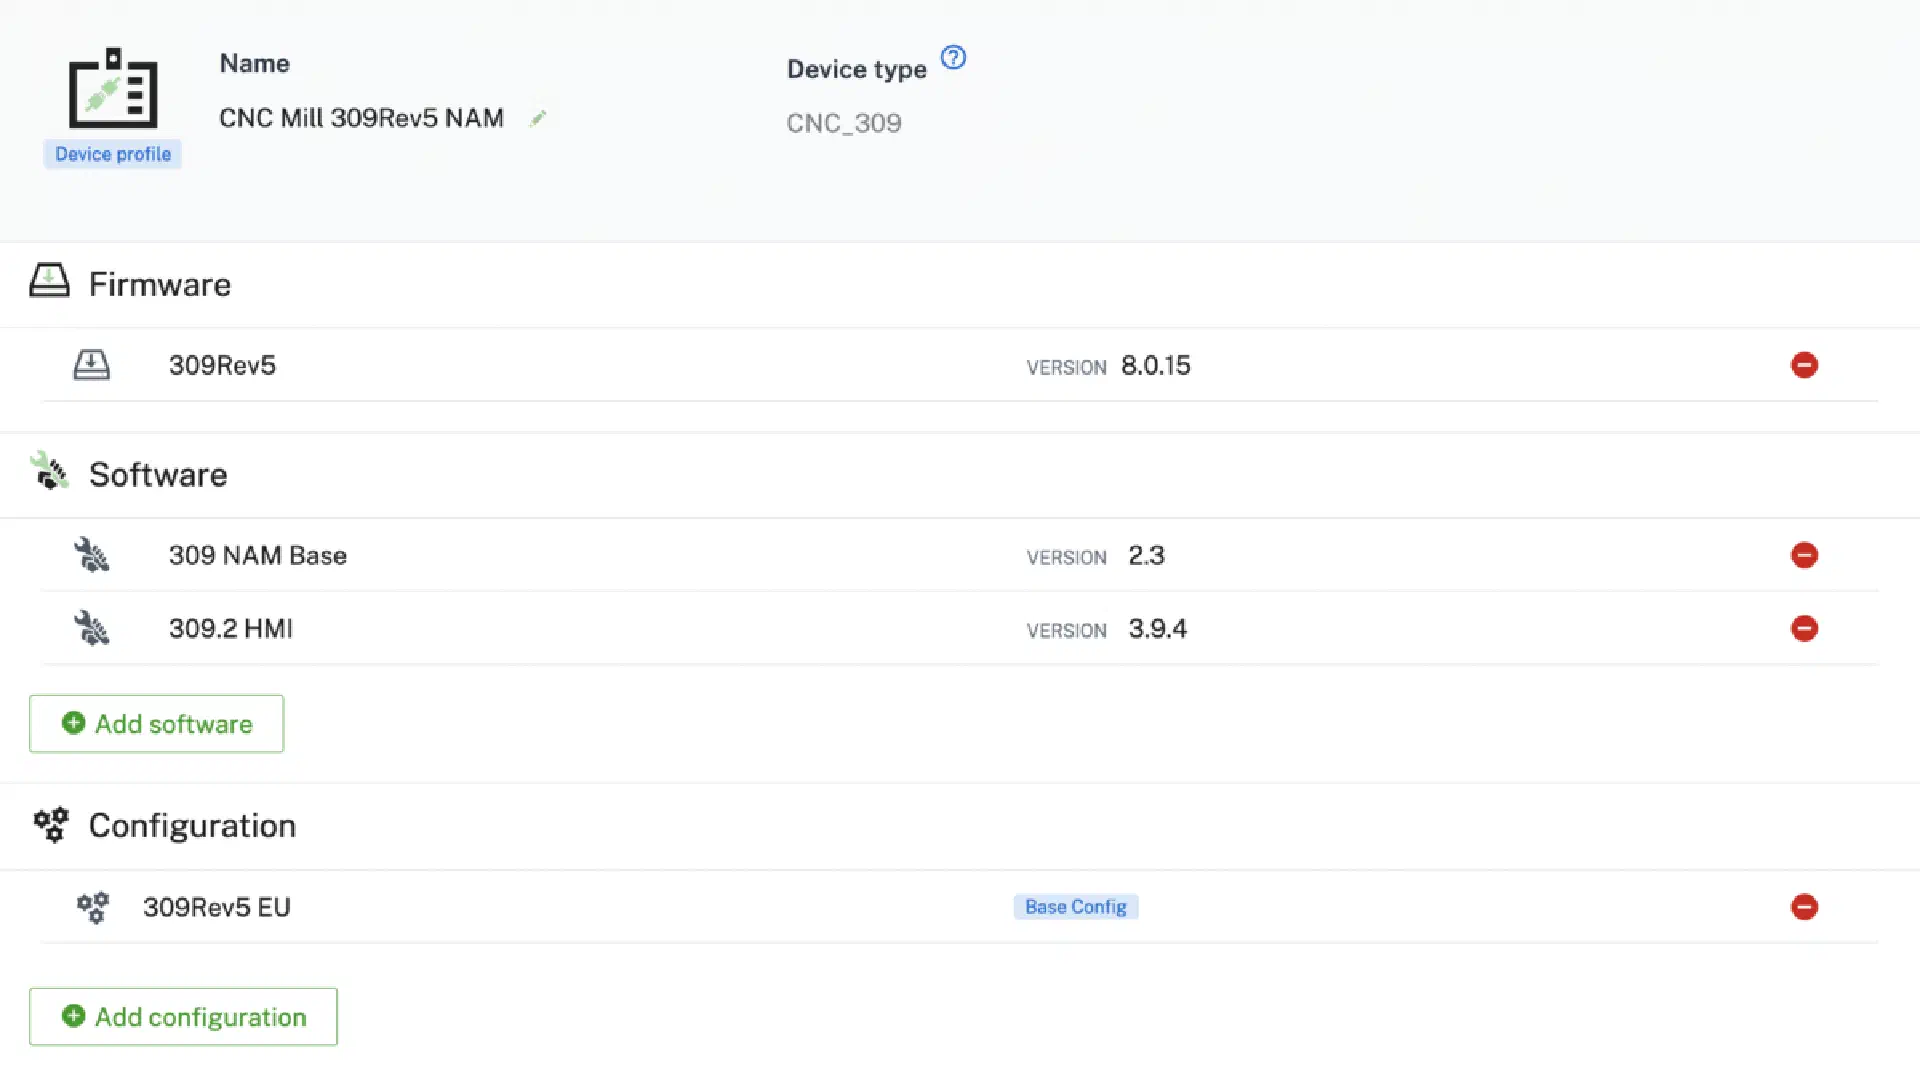
Task: Select the 309Rev5 firmware name
Action: (222, 365)
